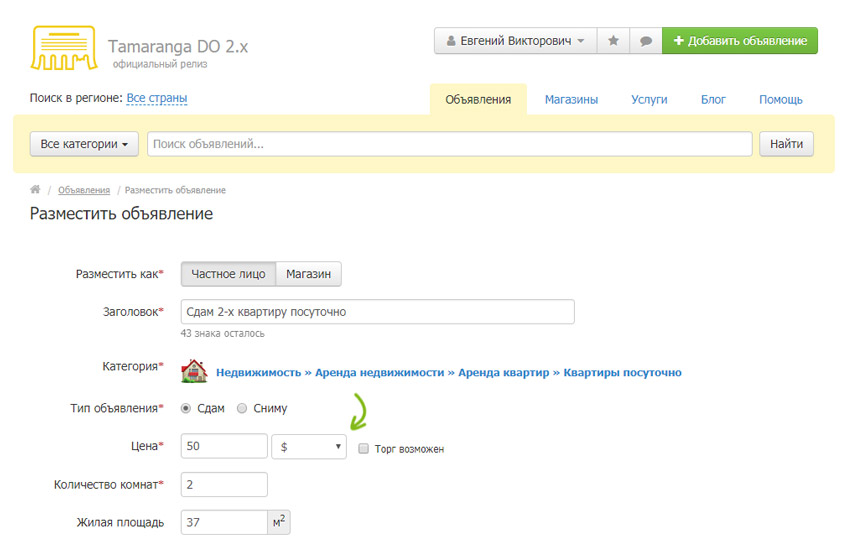847x547 pixels.
Task: Select the Сниму radio option
Action: (242, 408)
